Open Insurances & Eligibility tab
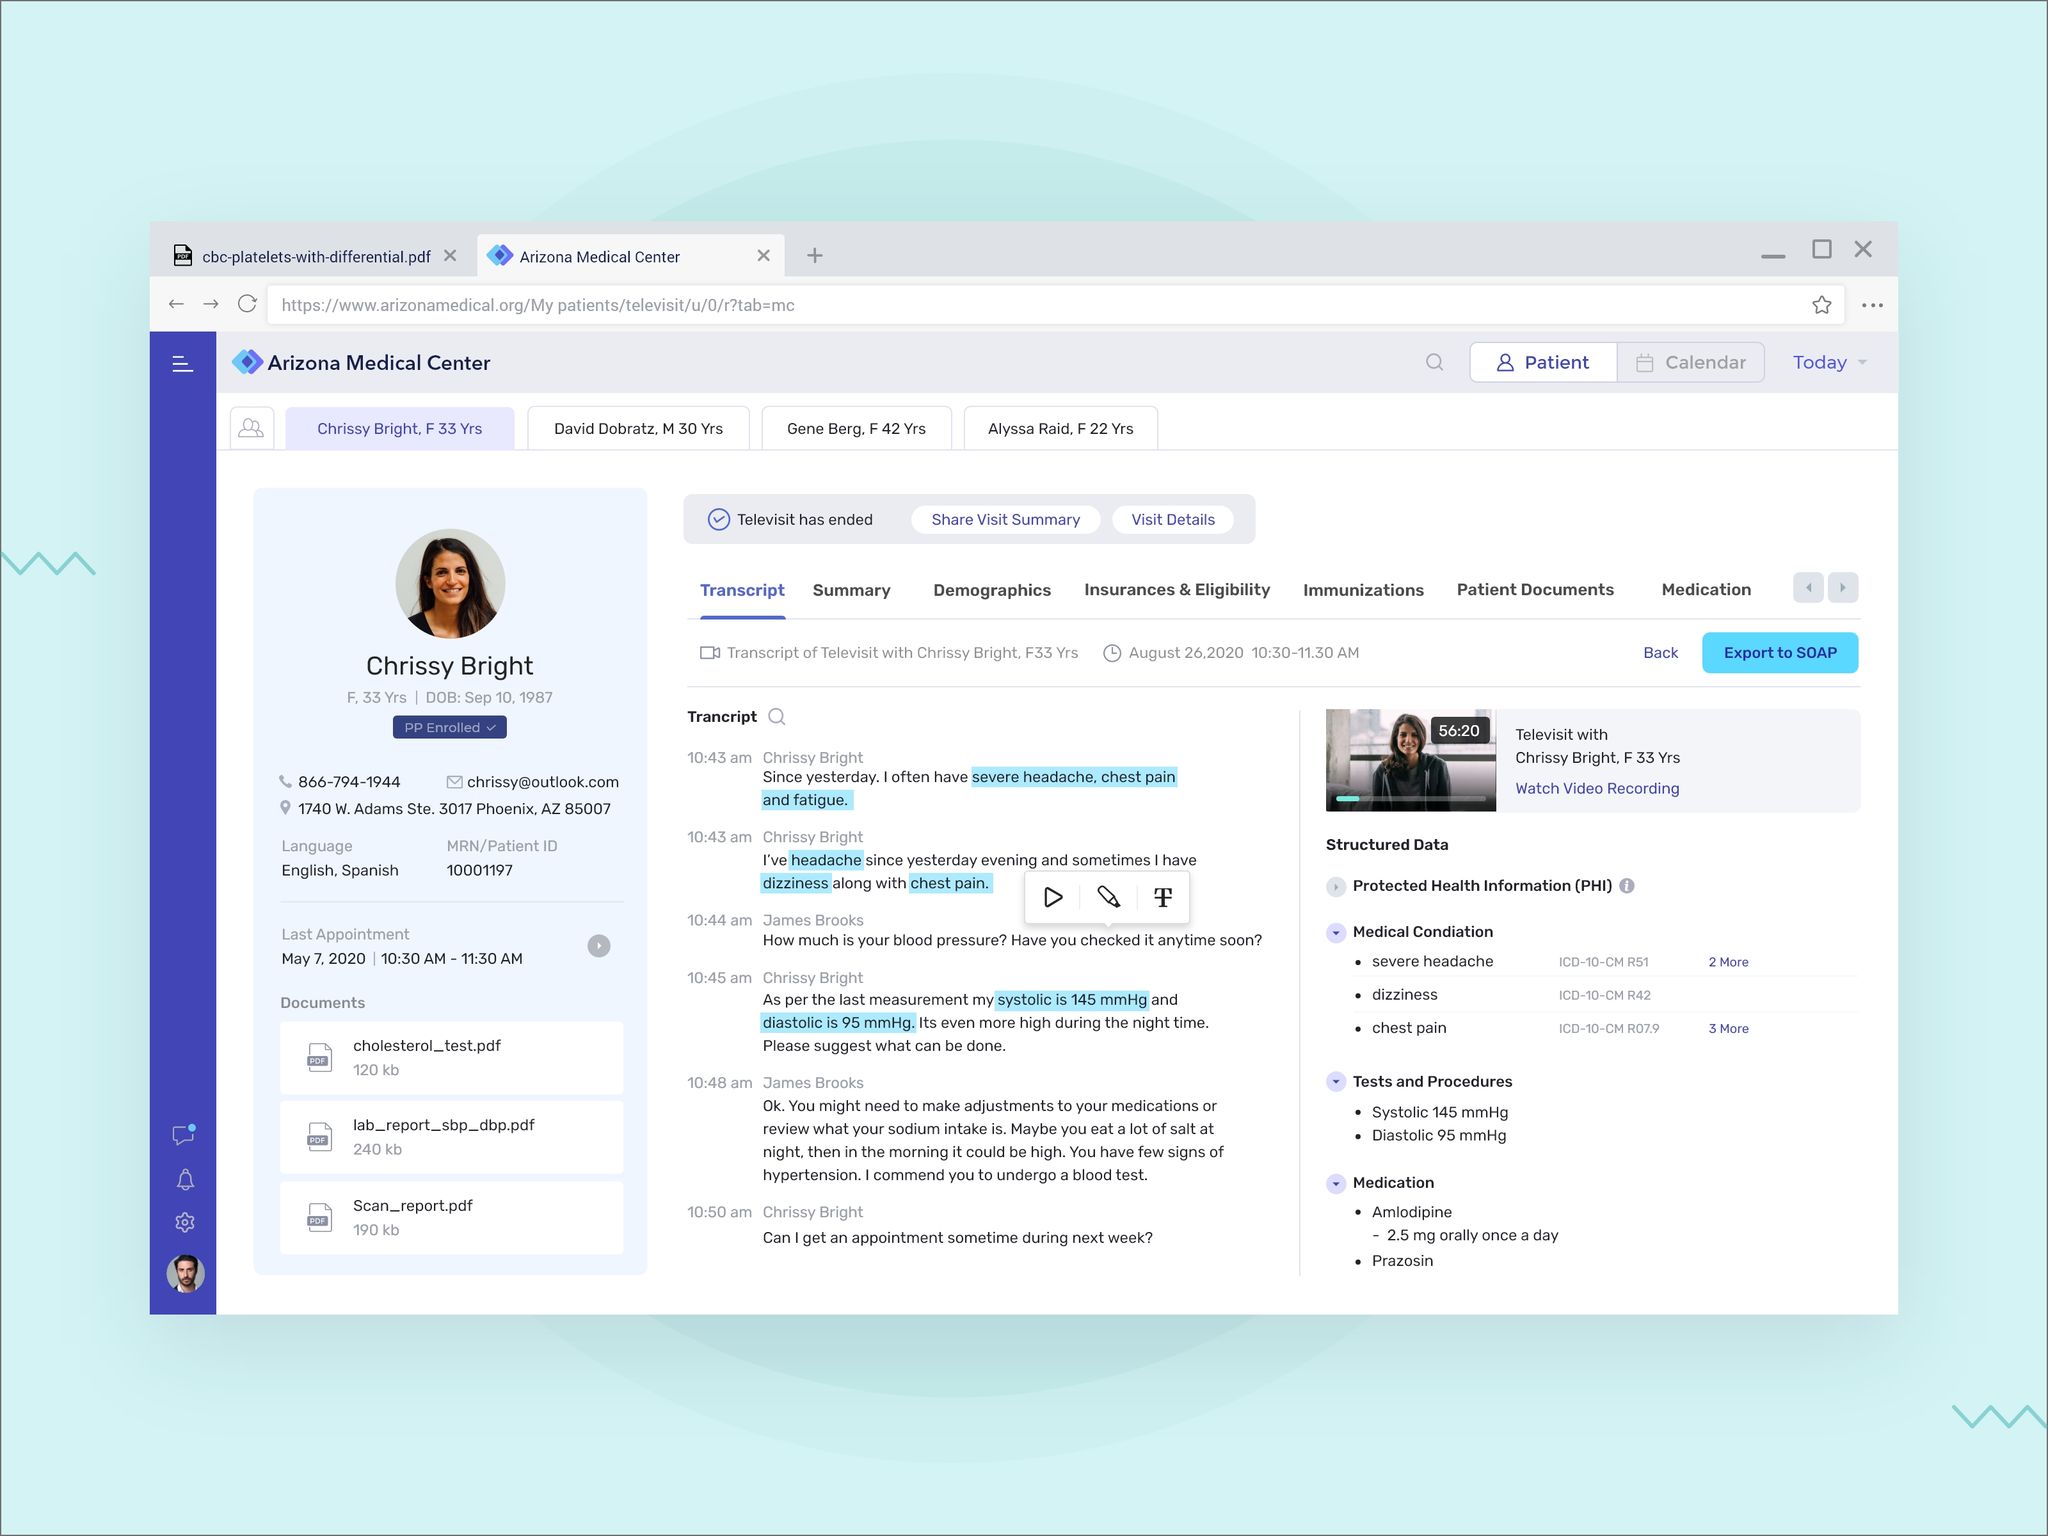Viewport: 2048px width, 1536px height. [1177, 590]
